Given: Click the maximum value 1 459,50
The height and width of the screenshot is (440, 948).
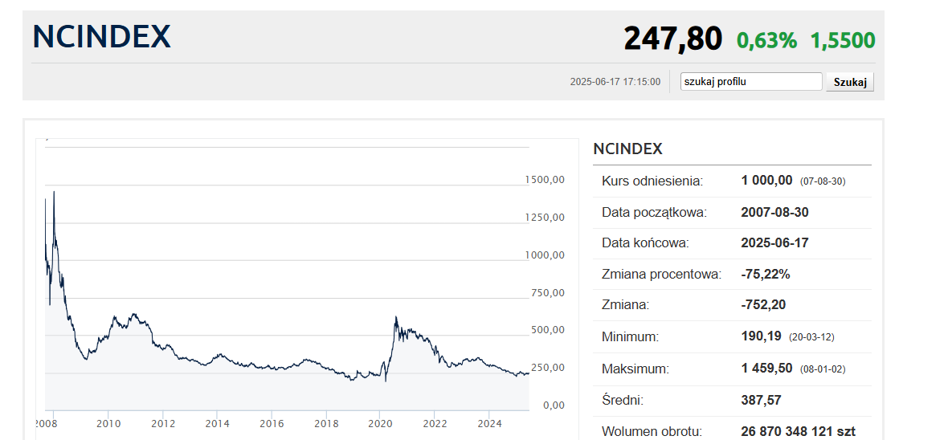Looking at the screenshot, I should point(766,368).
